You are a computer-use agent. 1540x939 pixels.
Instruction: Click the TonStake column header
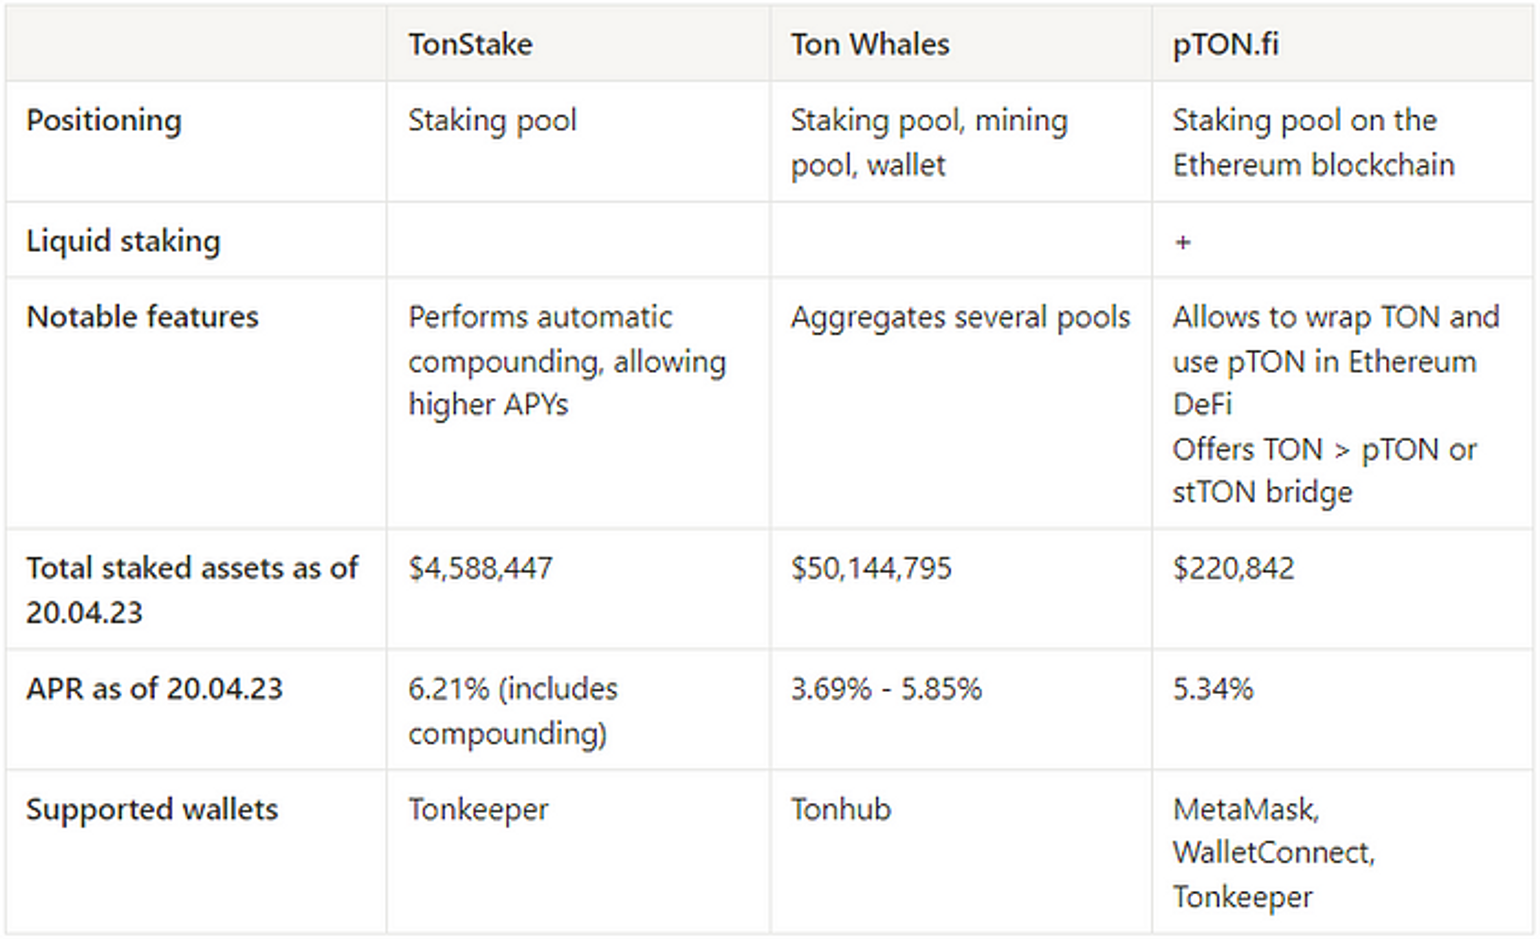pos(470,44)
